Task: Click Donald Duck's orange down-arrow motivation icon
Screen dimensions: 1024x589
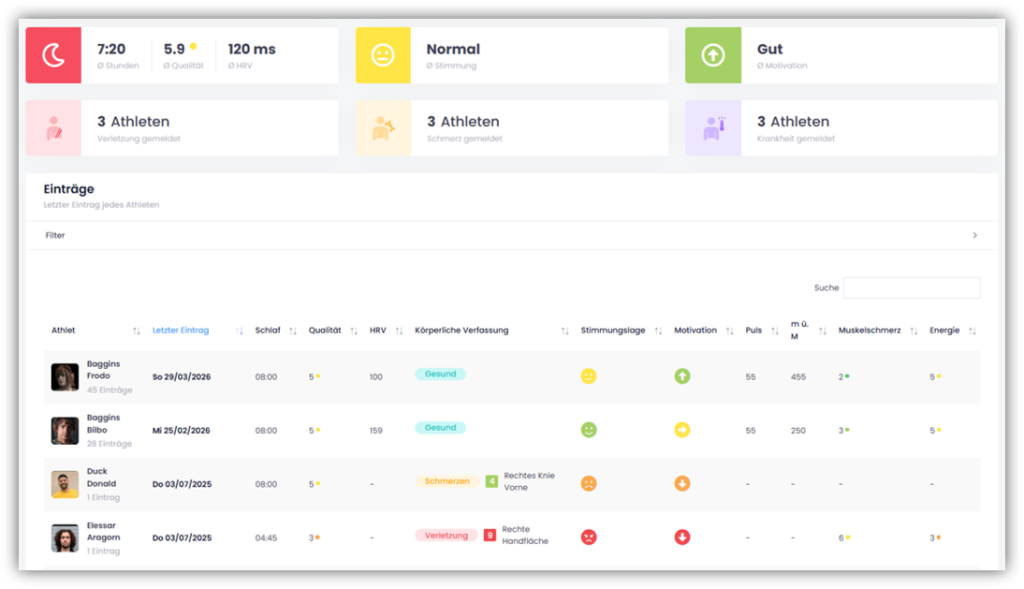Action: click(682, 484)
